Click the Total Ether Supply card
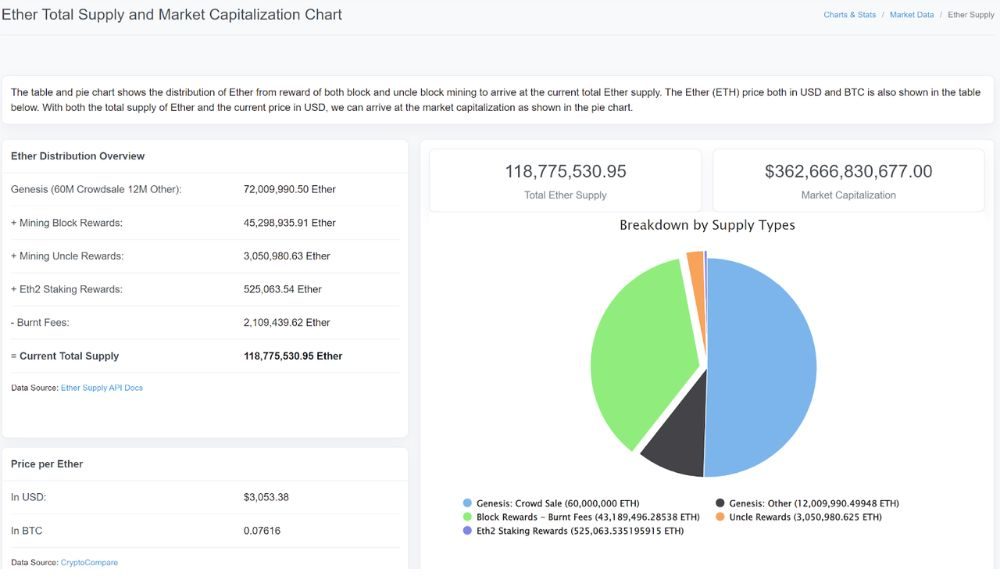This screenshot has height=580, width=1000. coord(566,181)
